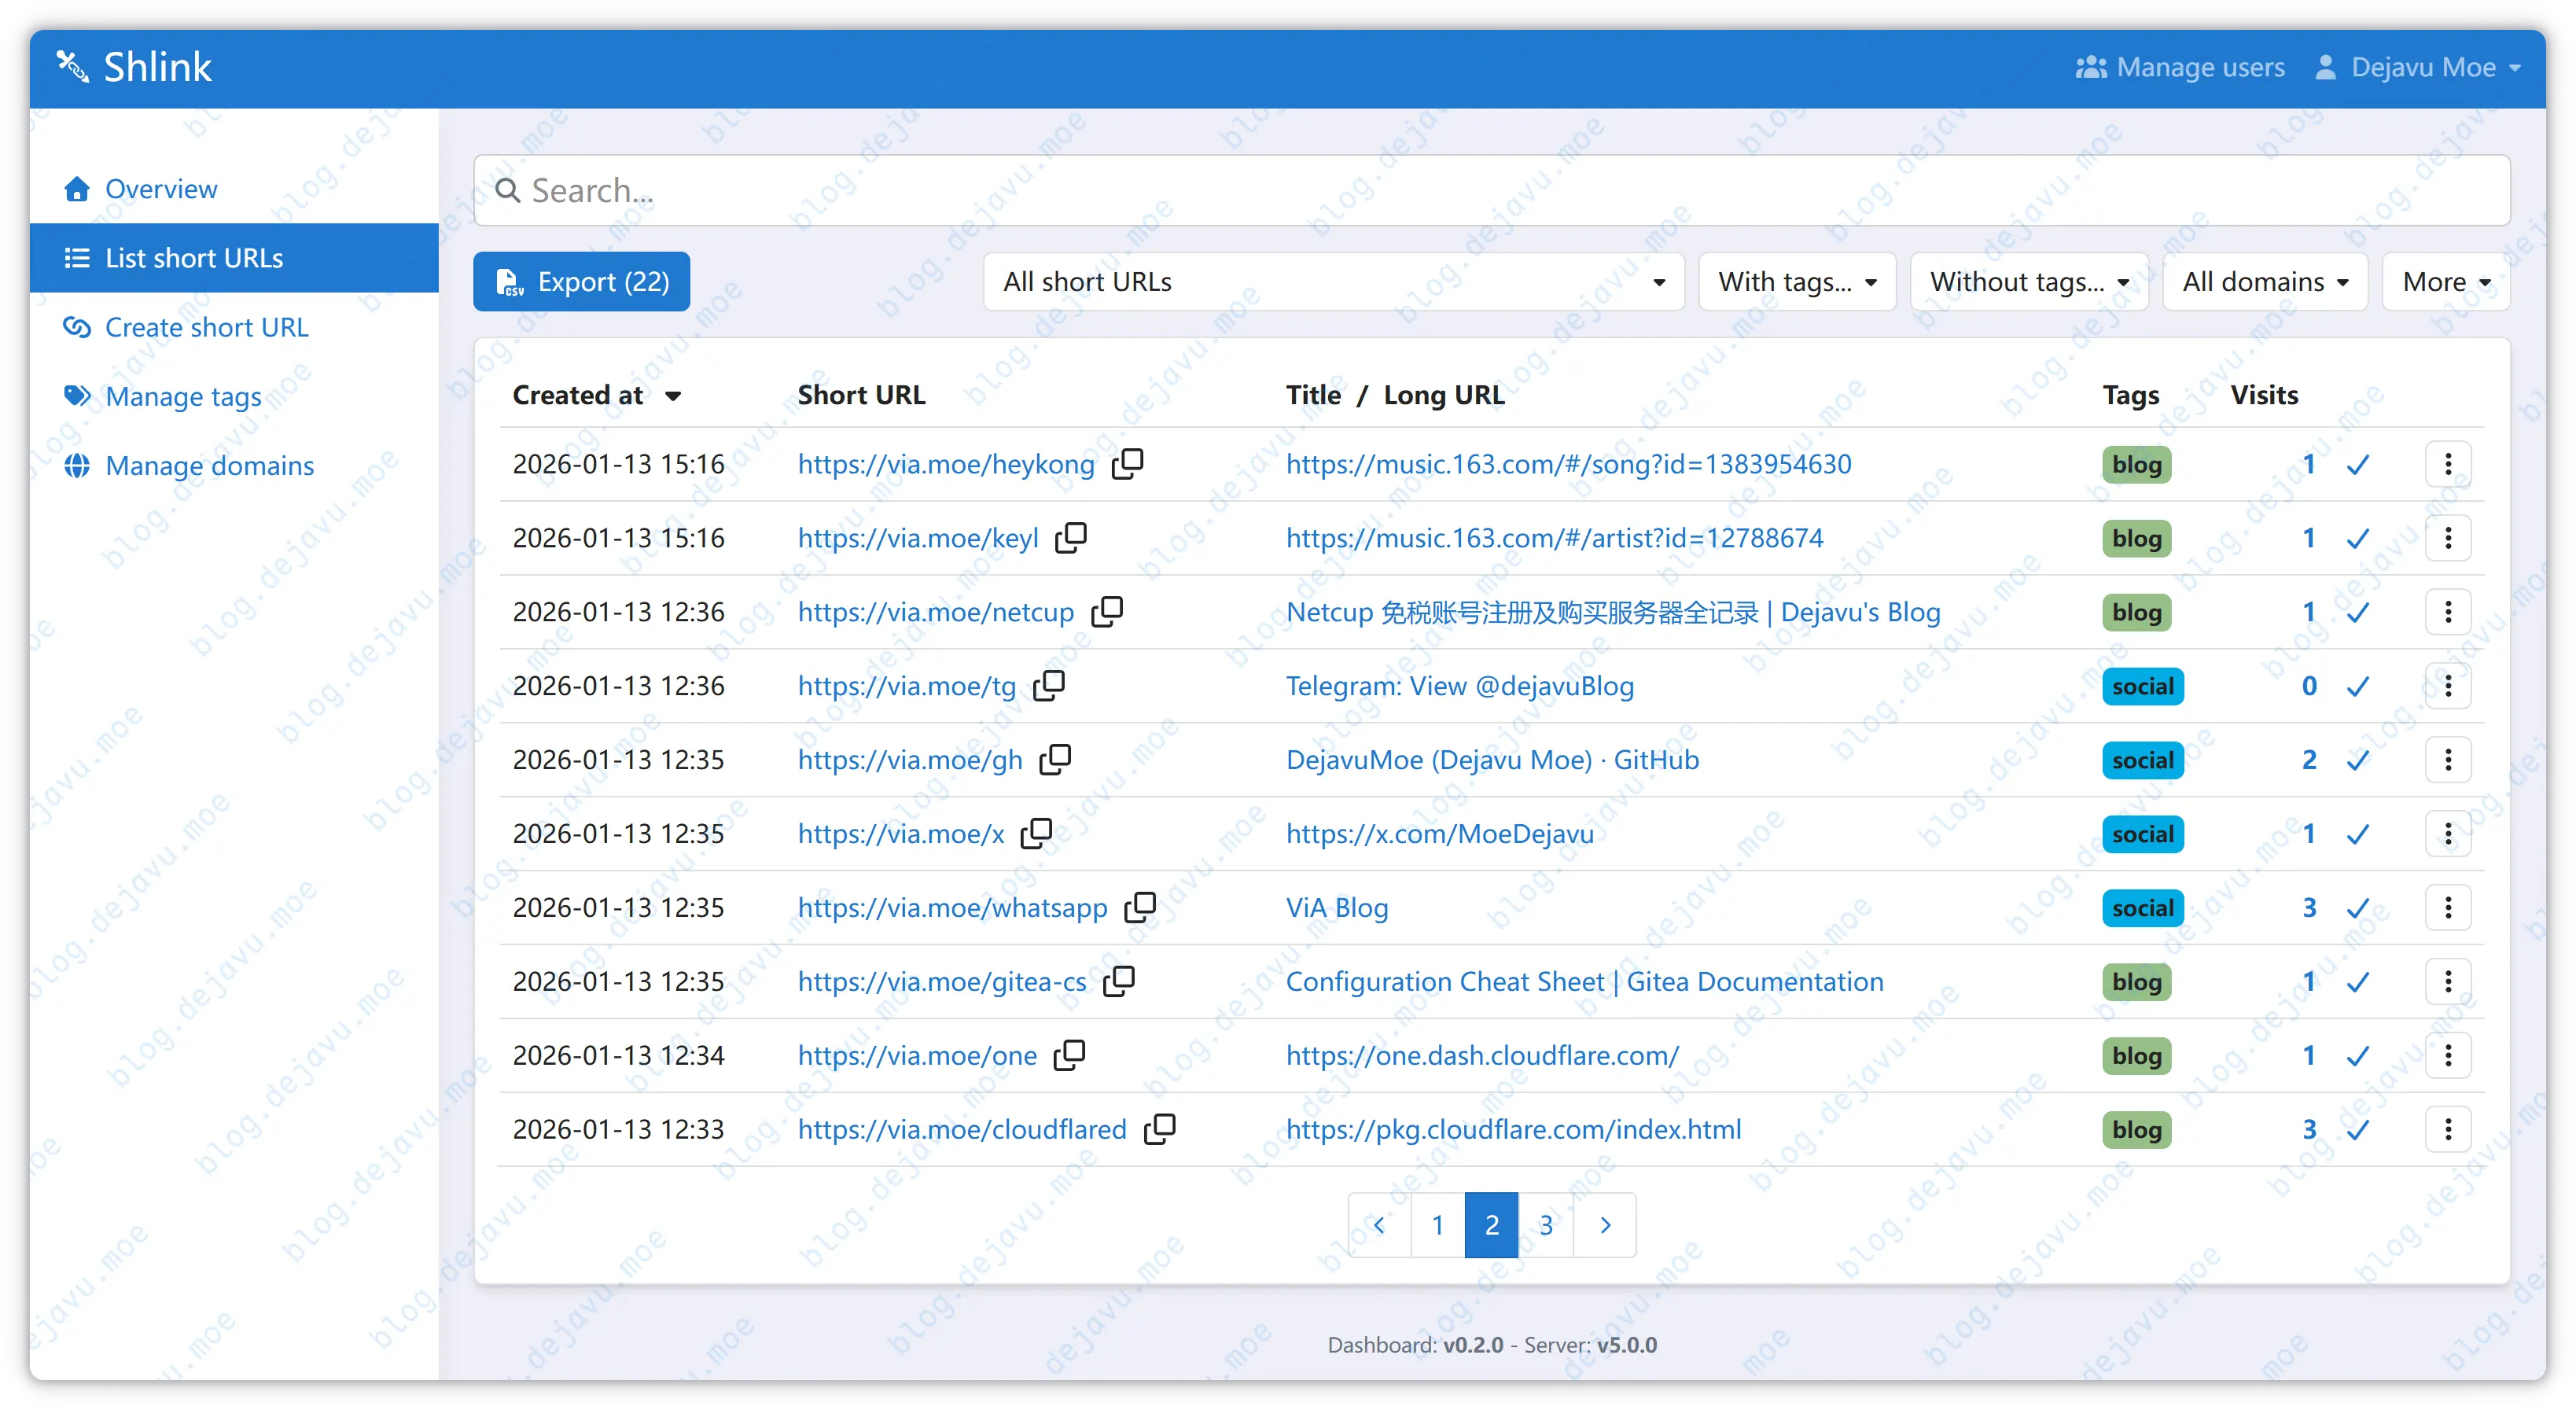Click the Shlink logo icon
The image size is (2576, 1410).
[72, 66]
